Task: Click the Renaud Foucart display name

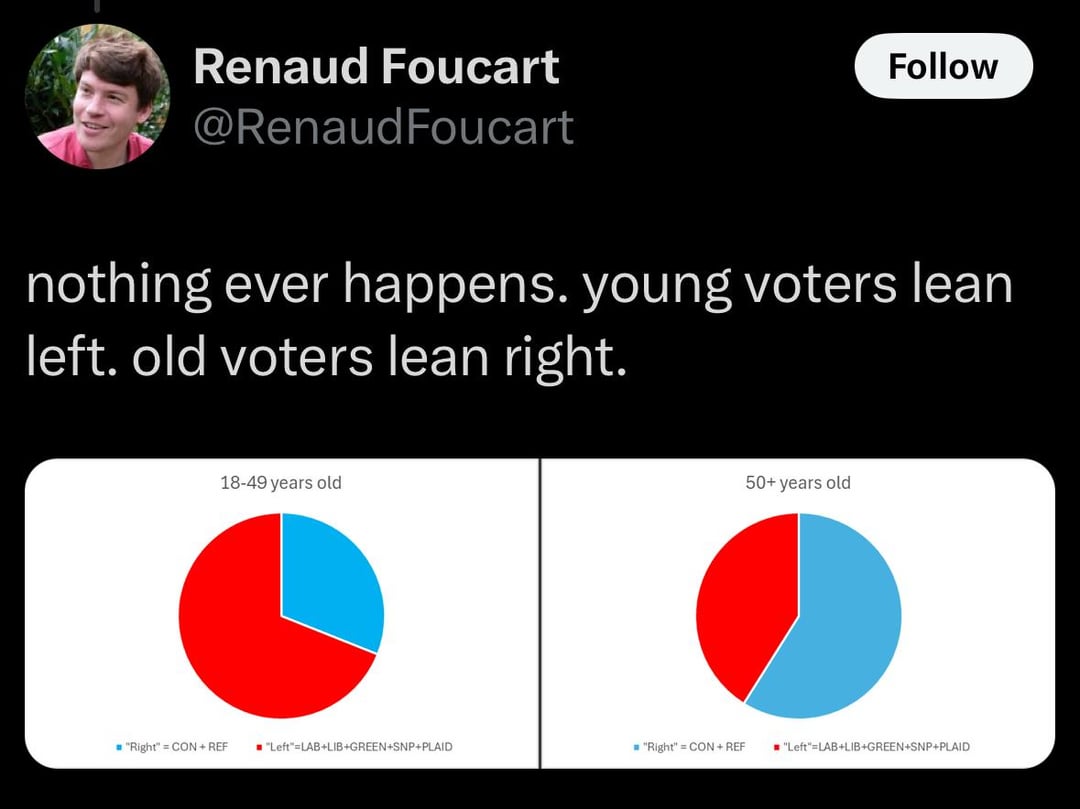Action: 376,67
